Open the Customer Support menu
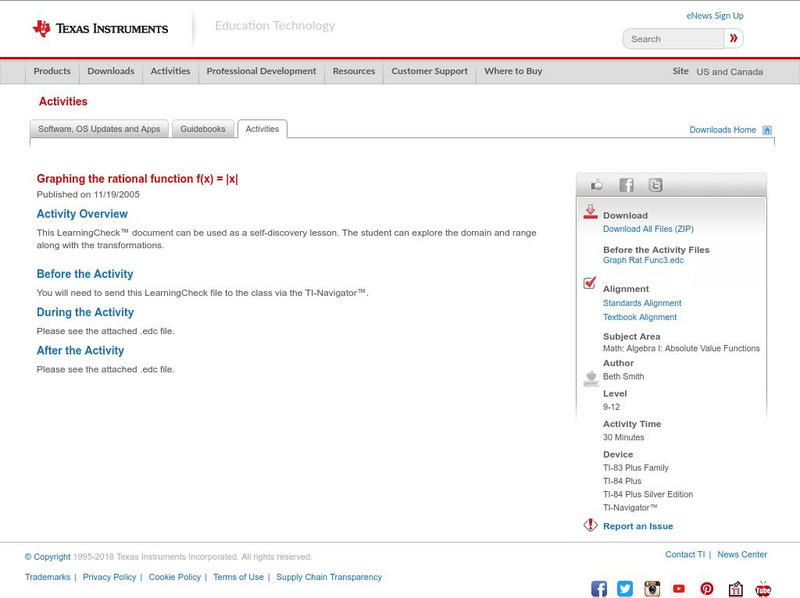 [430, 71]
